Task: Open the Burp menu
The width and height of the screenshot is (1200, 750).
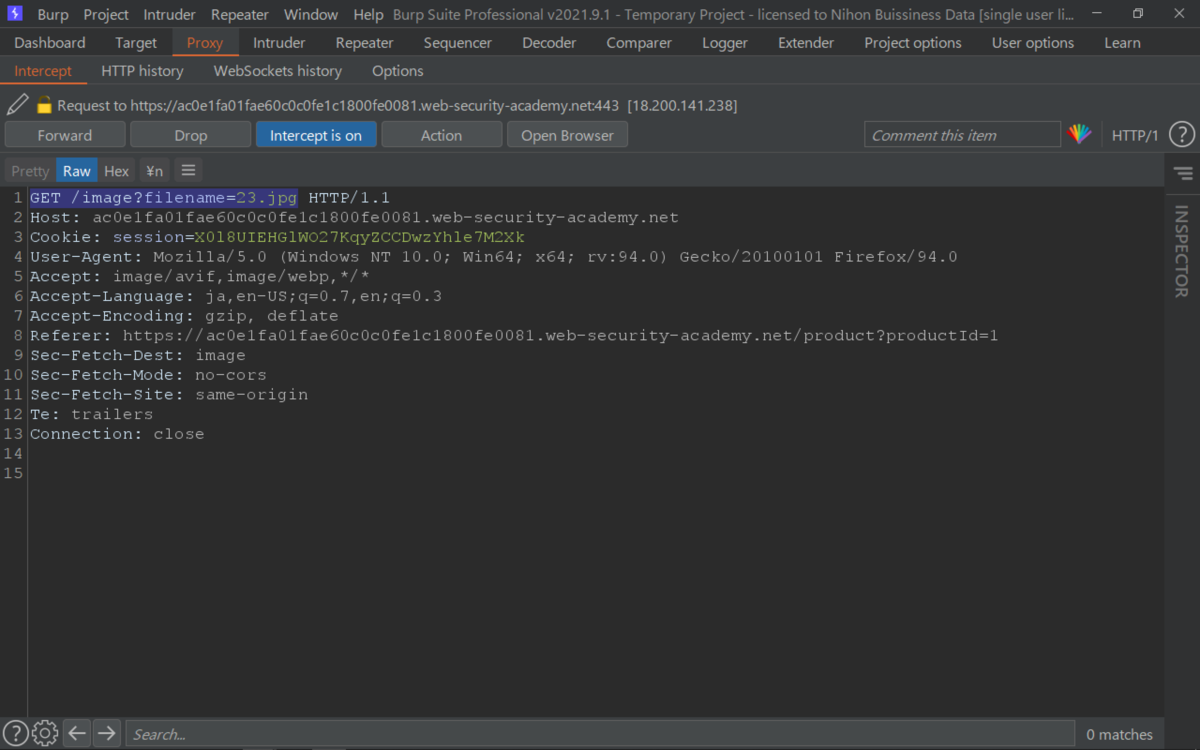Action: pos(53,15)
